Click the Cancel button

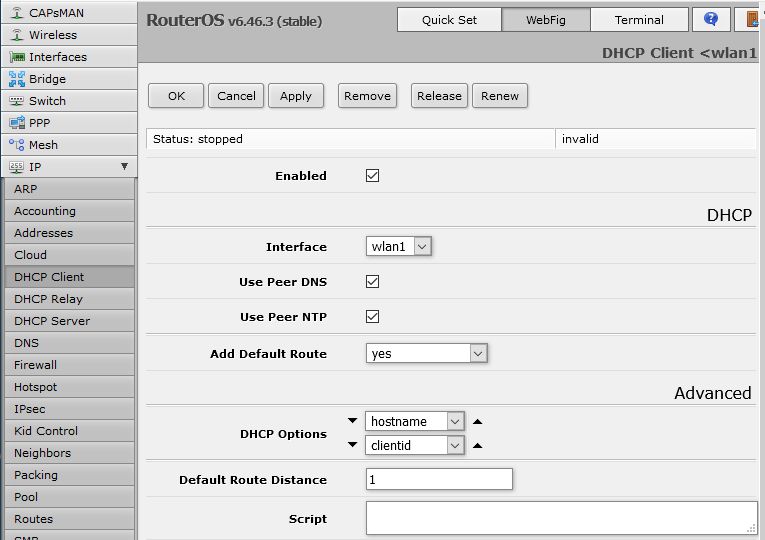pos(236,96)
